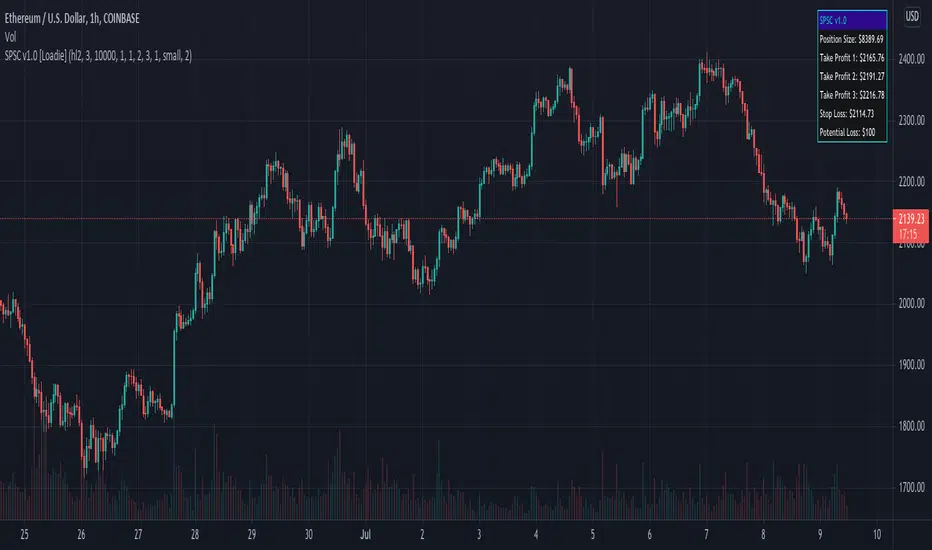Click the 1700.00 price axis label
The image size is (932, 550).
(911, 489)
